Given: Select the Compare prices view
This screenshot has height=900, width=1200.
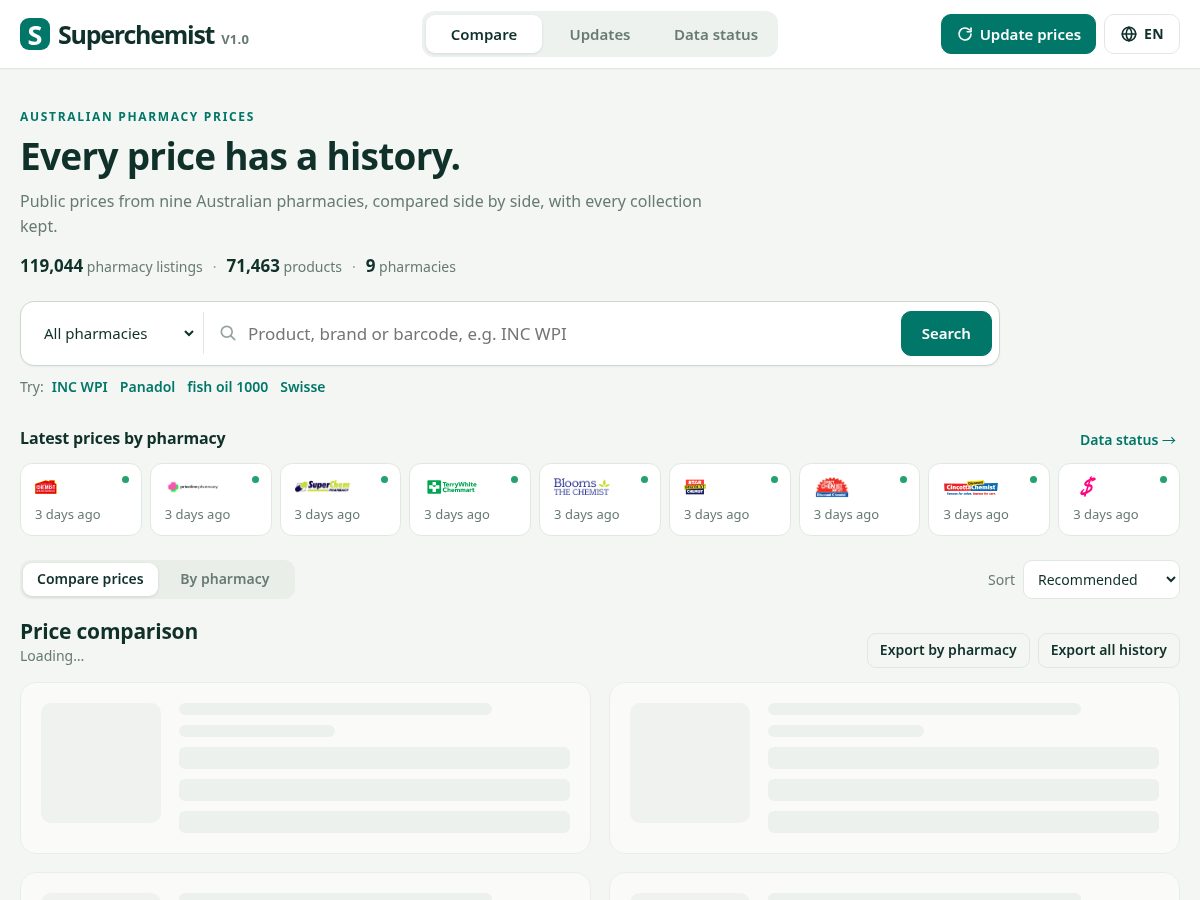Looking at the screenshot, I should [x=90, y=579].
